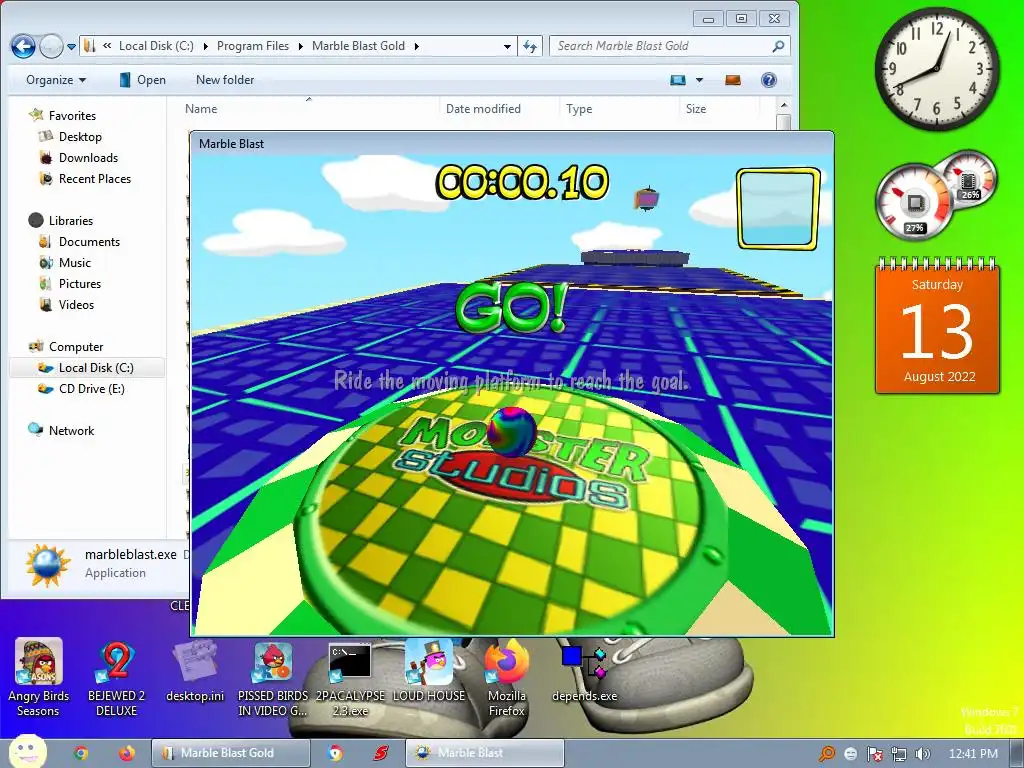The height and width of the screenshot is (768, 1024).
Task: Launch Chrome from taskbar pinned icon
Action: [x=81, y=753]
